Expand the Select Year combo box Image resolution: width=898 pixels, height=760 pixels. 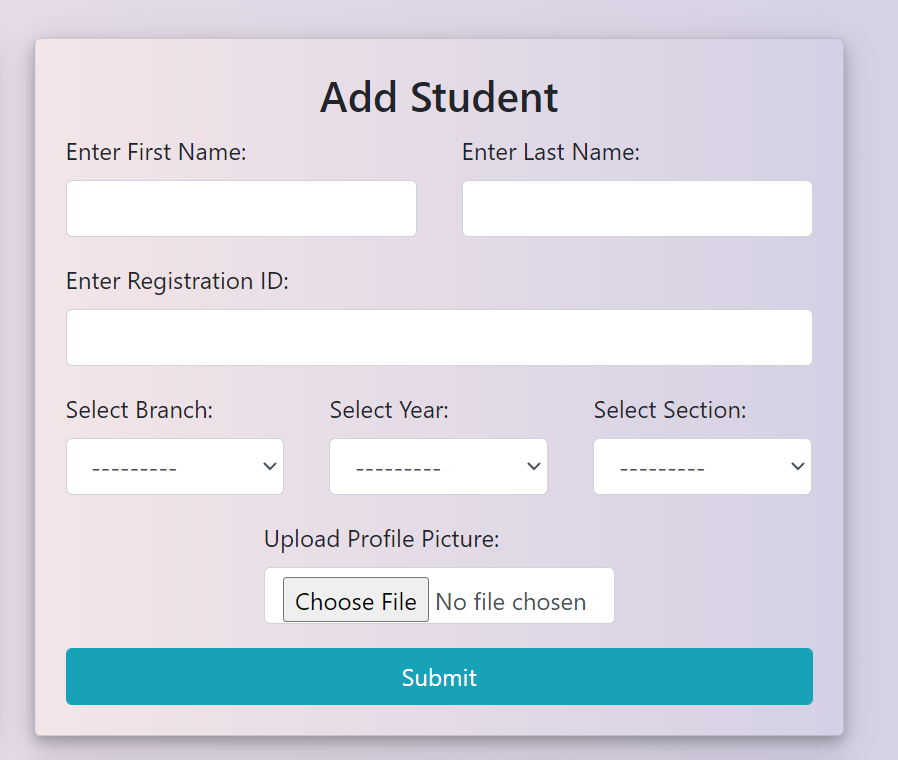(438, 467)
